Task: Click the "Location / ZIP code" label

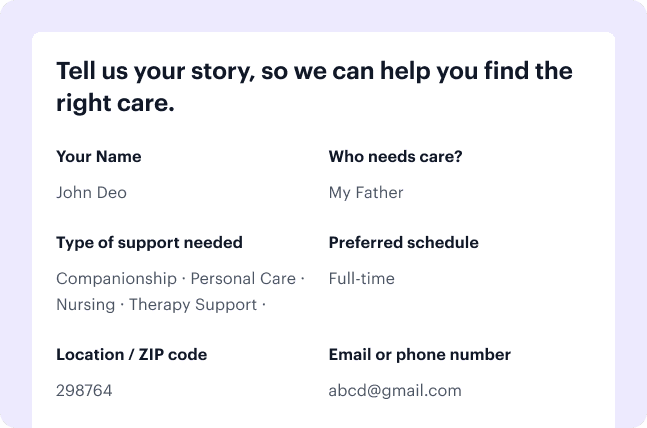Action: tap(132, 355)
